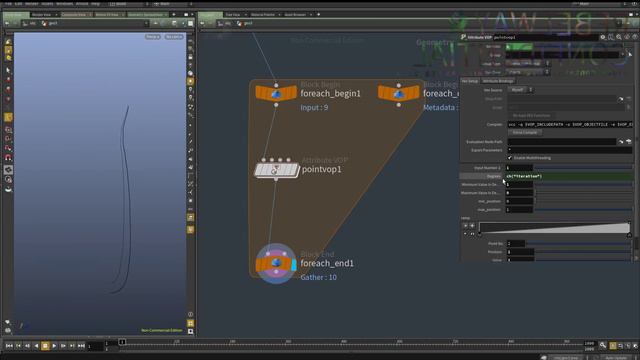Open the Auto Update menu in the status bar

pos(616,358)
